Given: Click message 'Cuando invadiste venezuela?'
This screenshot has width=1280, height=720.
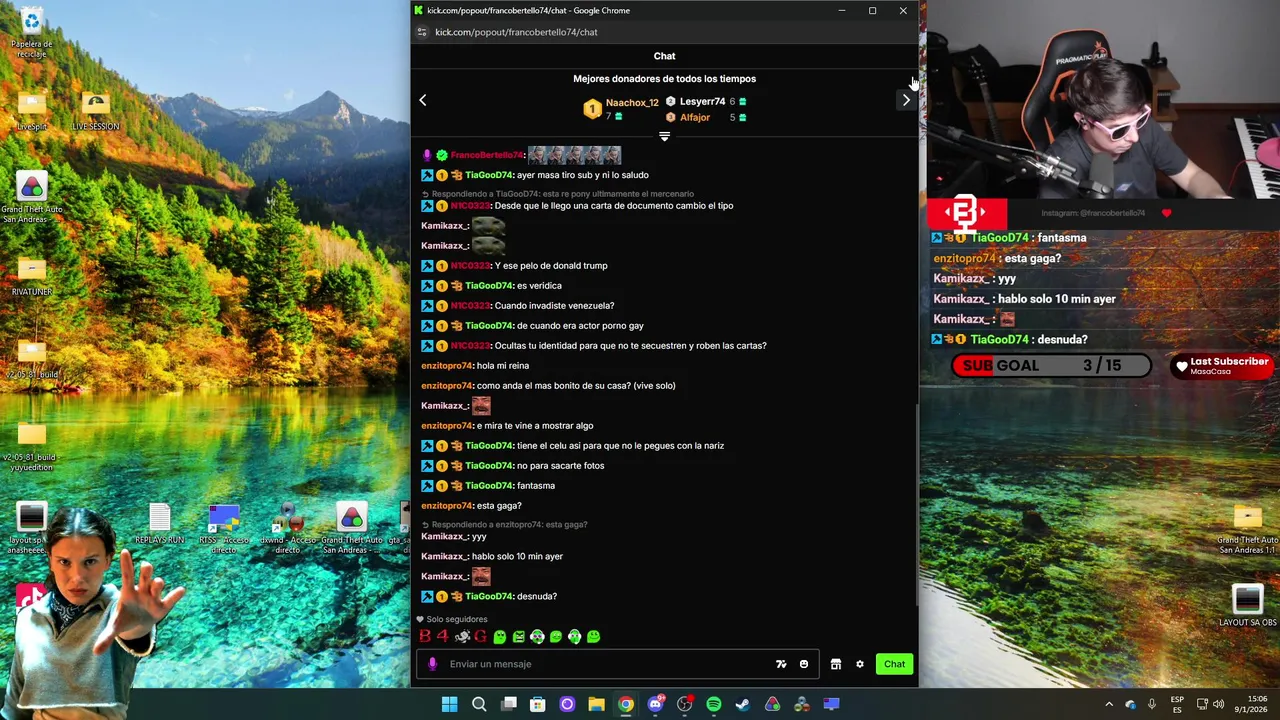Looking at the screenshot, I should point(555,306).
